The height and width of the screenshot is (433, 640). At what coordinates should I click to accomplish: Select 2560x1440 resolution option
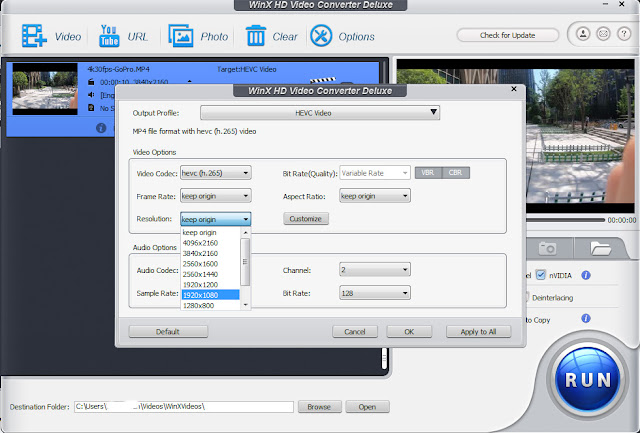[211, 274]
